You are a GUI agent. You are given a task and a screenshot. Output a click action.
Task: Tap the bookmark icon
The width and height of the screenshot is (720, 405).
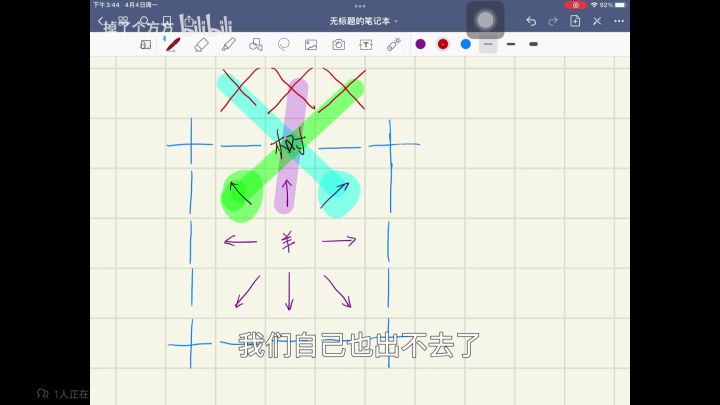click(x=167, y=21)
